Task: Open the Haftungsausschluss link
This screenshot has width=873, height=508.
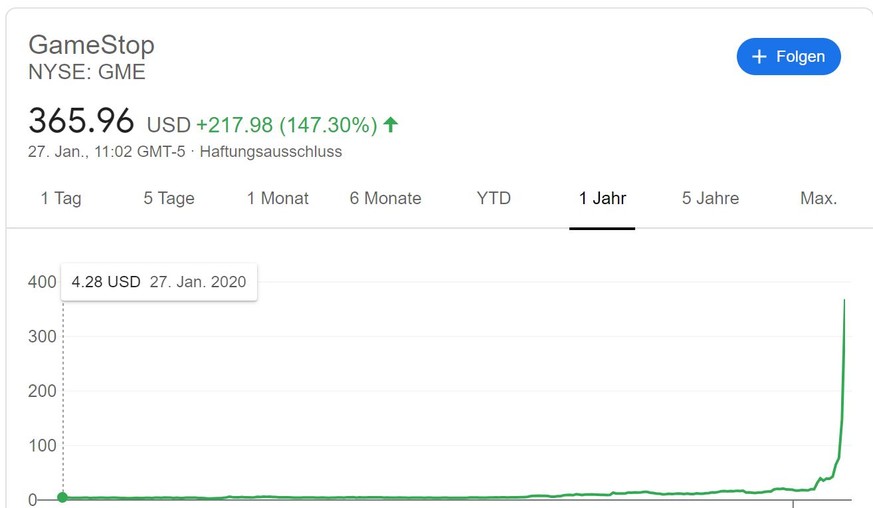Action: click(x=271, y=152)
